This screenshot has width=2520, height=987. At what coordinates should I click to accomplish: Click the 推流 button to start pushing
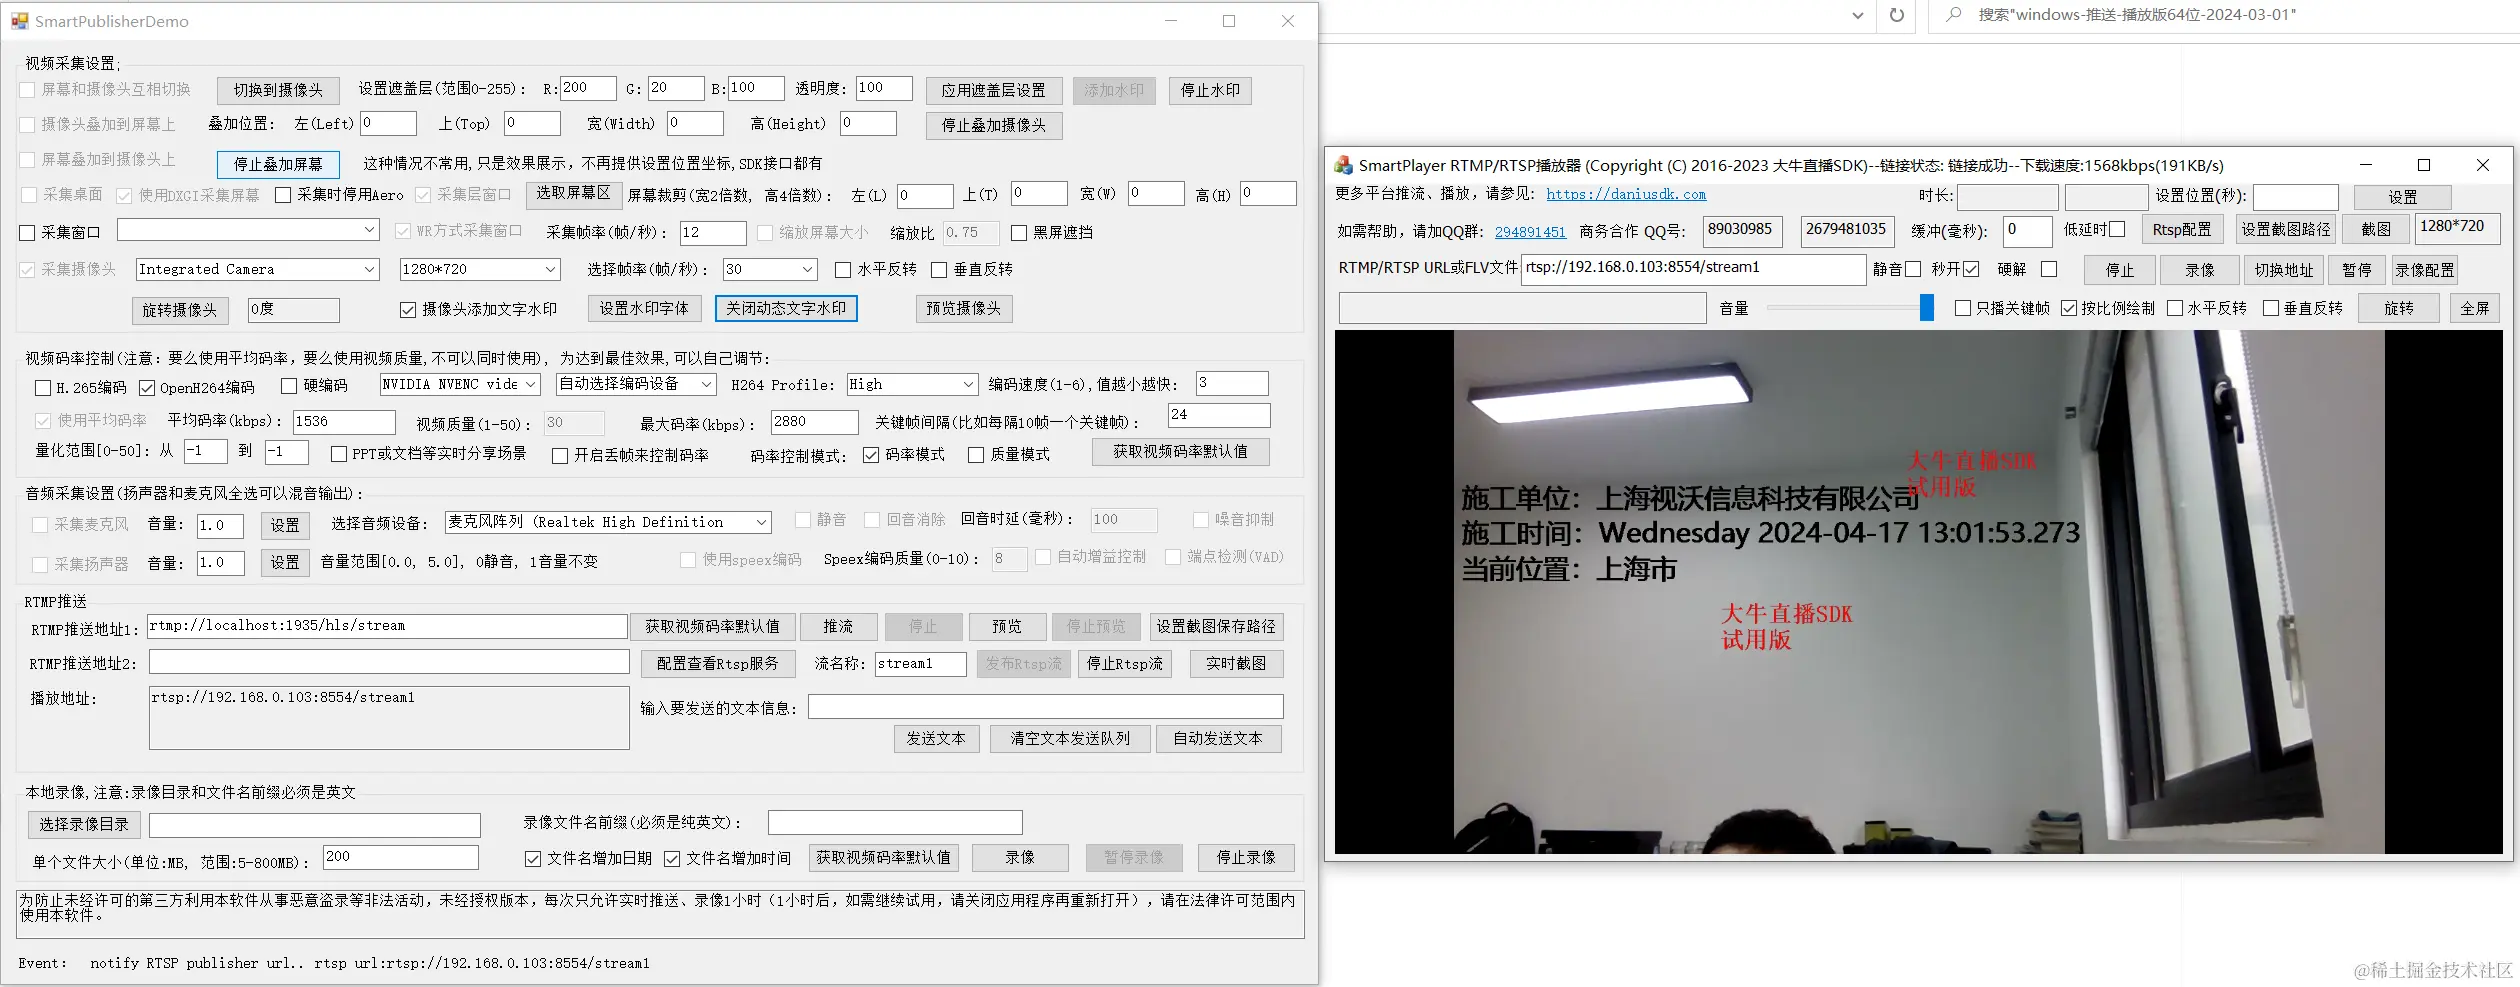pos(838,627)
